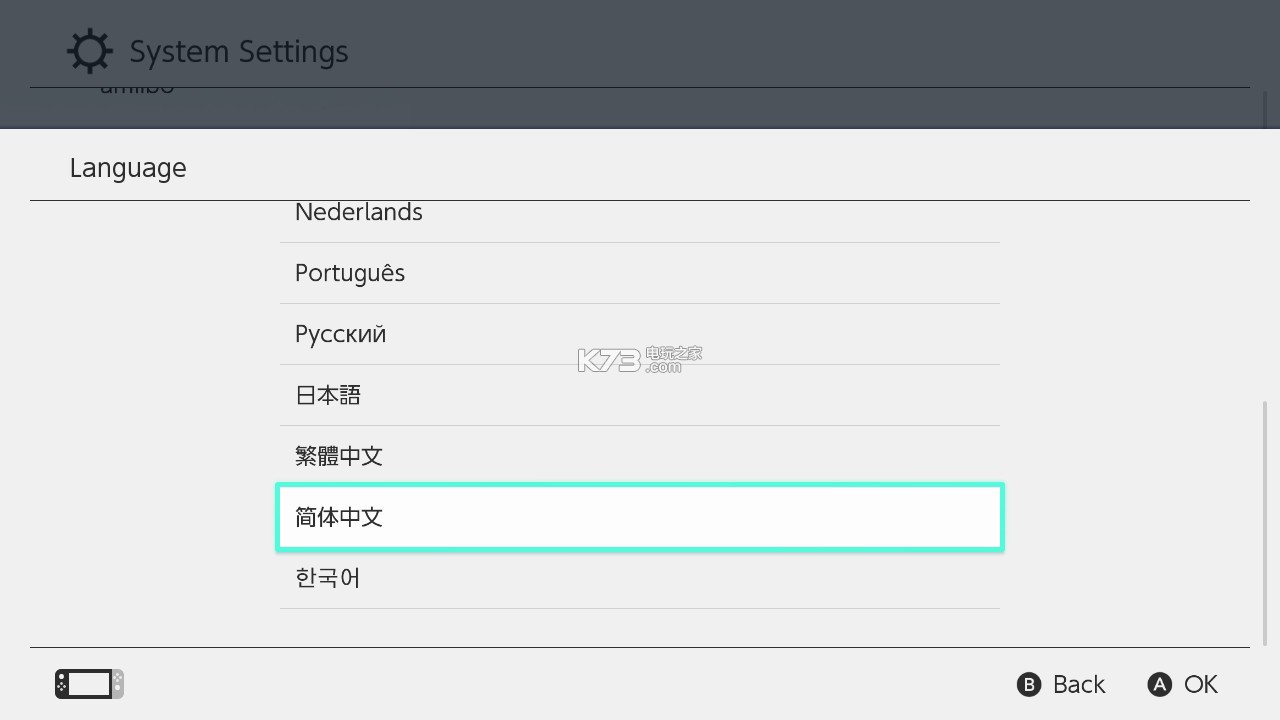Open the amiibo settings section

[137, 85]
